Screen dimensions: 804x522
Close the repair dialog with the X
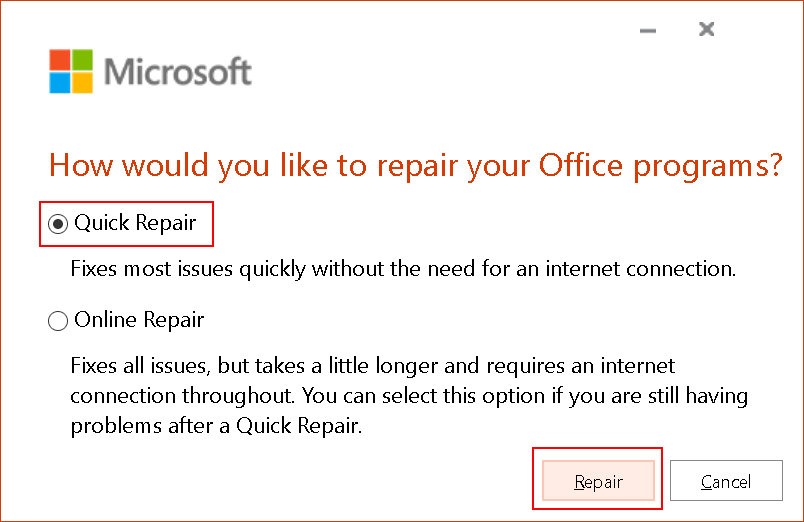(x=707, y=29)
